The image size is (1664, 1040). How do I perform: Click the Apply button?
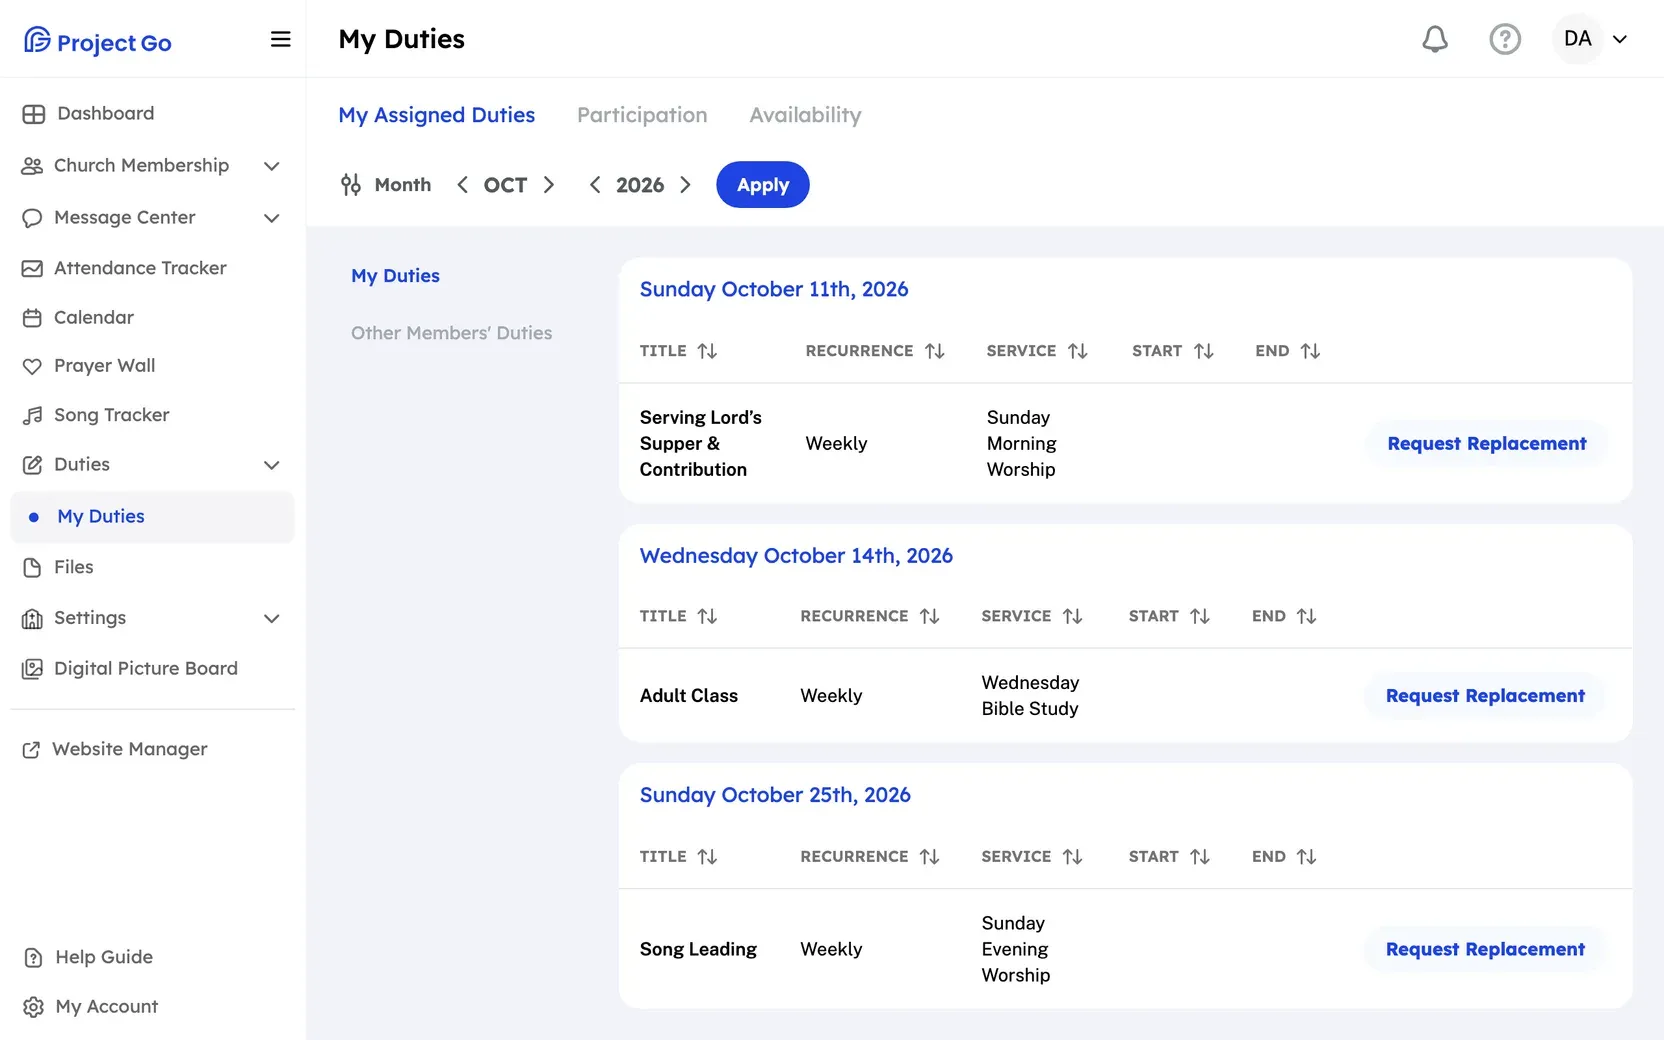(763, 185)
